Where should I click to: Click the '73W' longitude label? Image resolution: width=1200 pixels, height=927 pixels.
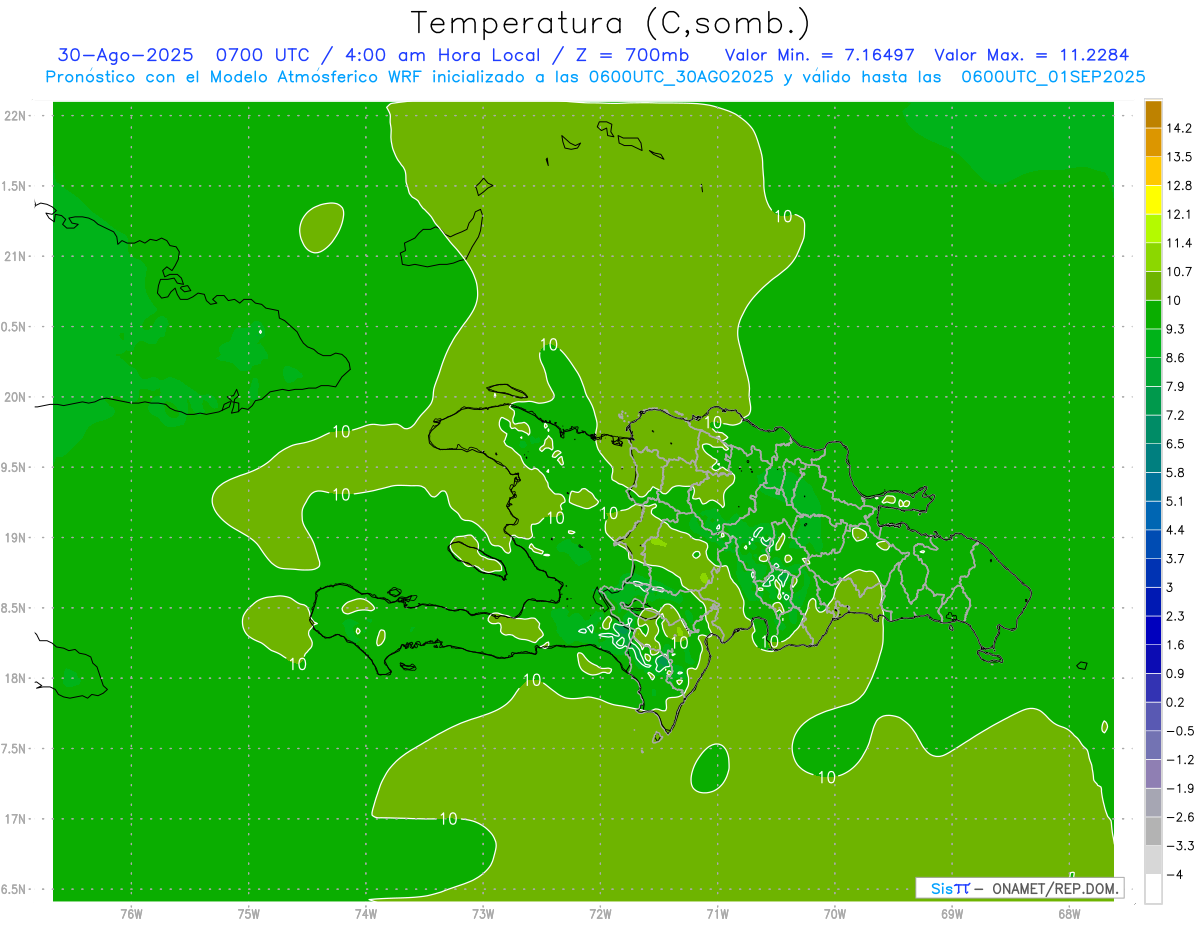click(x=483, y=914)
